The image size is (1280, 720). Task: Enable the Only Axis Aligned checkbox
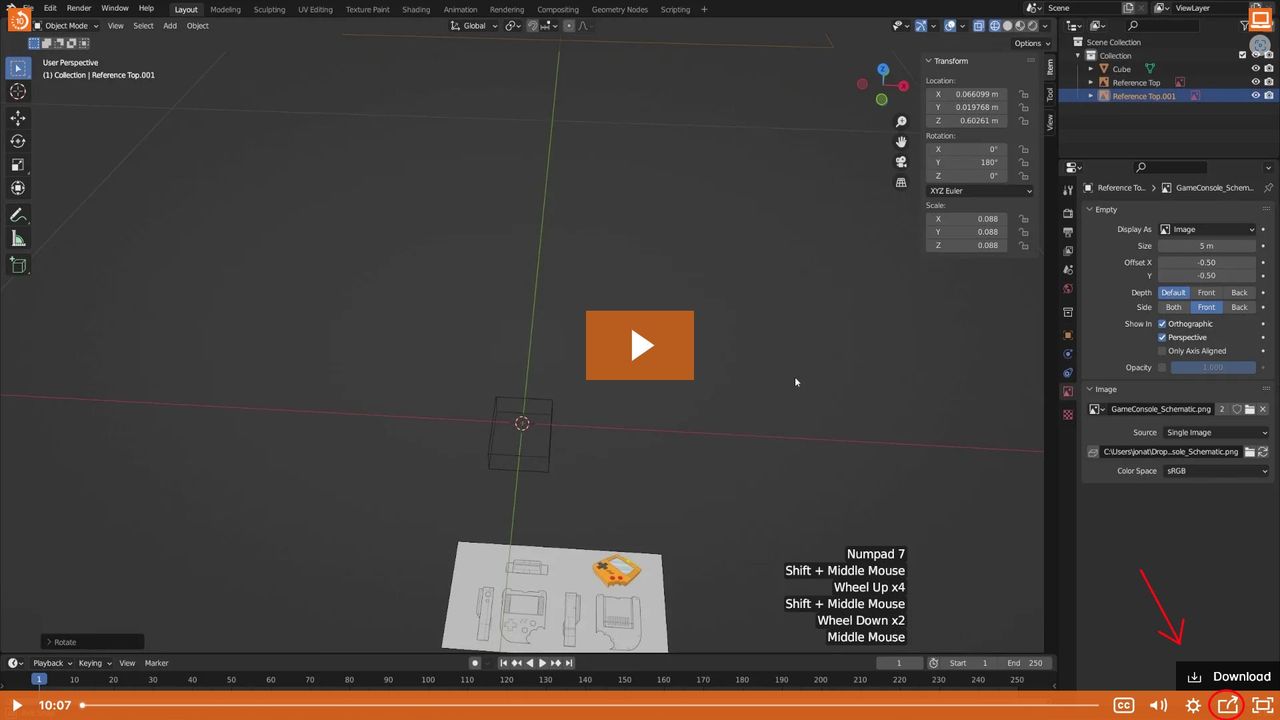(1162, 351)
